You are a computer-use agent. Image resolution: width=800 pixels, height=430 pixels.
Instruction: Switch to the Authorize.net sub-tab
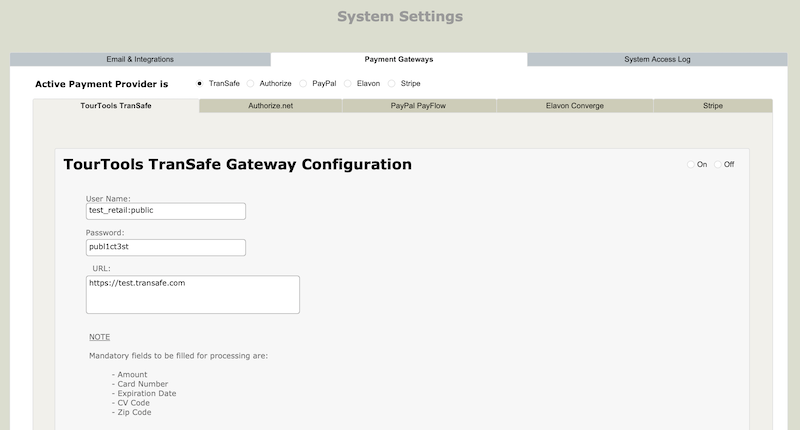(x=270, y=105)
